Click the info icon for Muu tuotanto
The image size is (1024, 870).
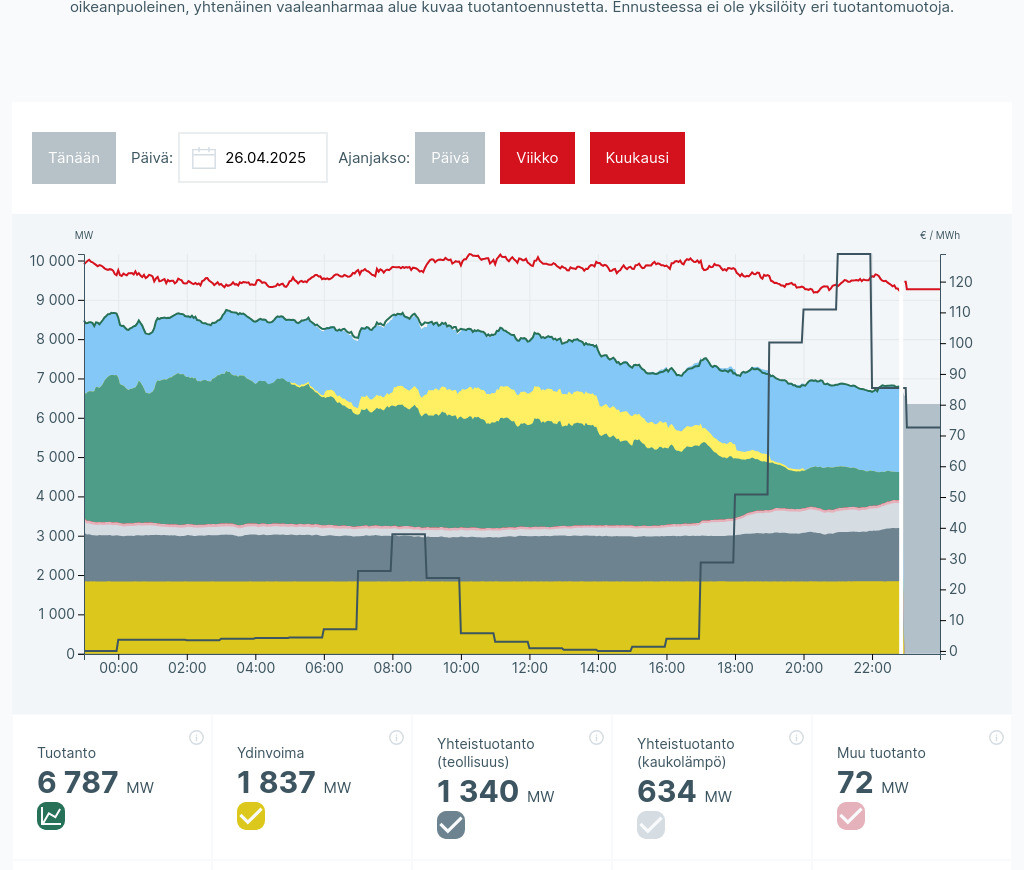pos(996,738)
